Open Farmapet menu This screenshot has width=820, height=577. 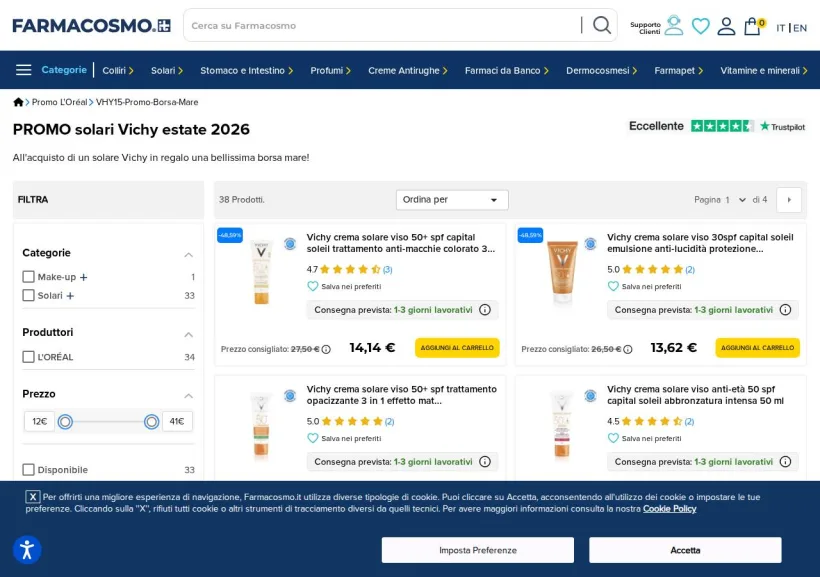click(678, 71)
